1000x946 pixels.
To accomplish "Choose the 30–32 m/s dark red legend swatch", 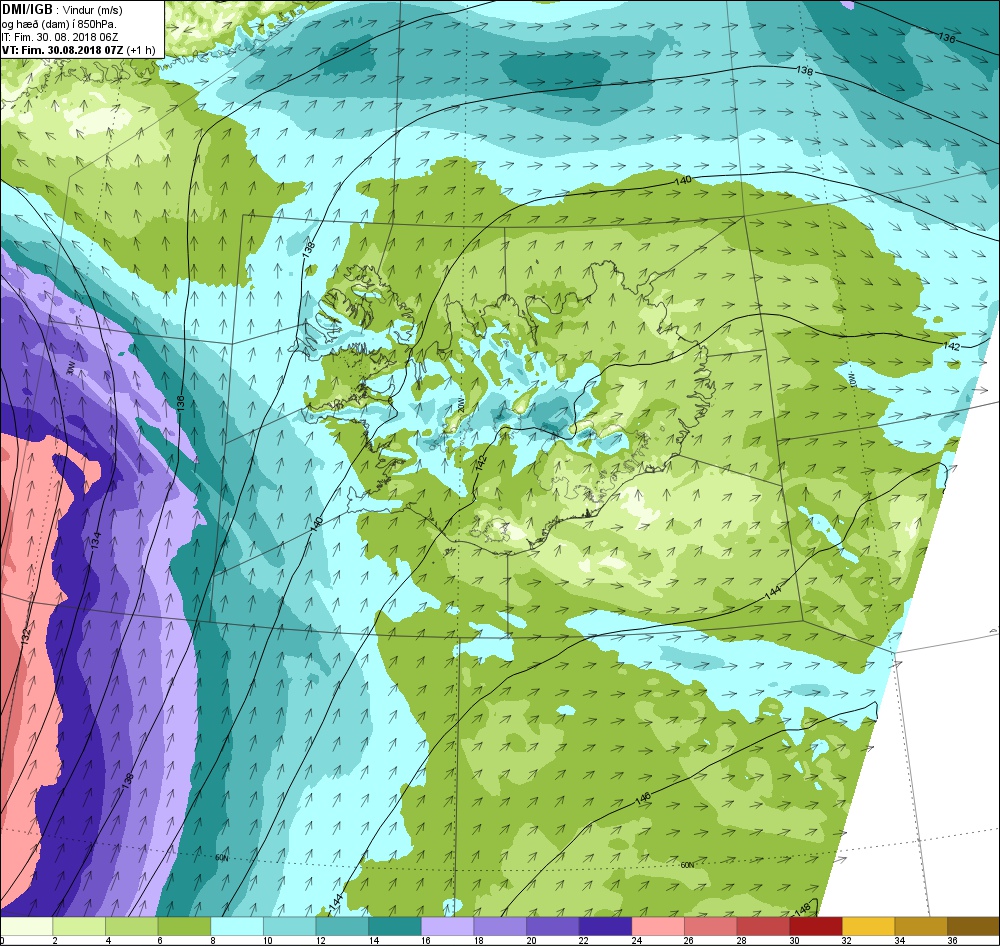I will point(816,926).
